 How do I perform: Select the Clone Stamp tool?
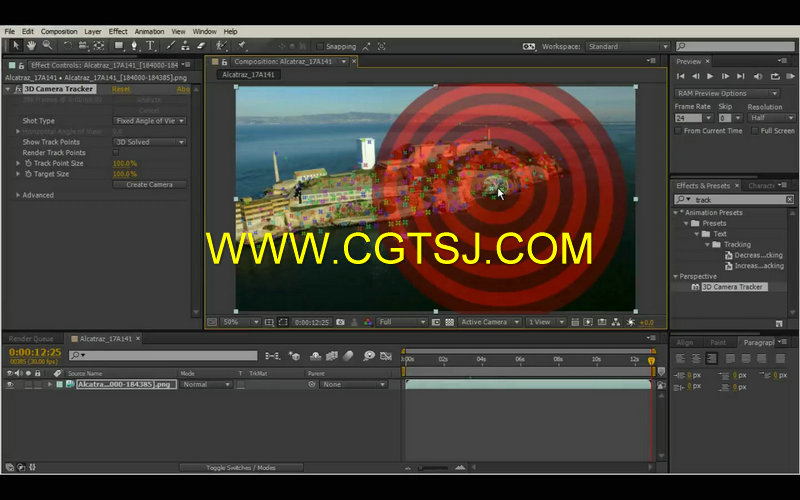pyautogui.click(x=185, y=46)
